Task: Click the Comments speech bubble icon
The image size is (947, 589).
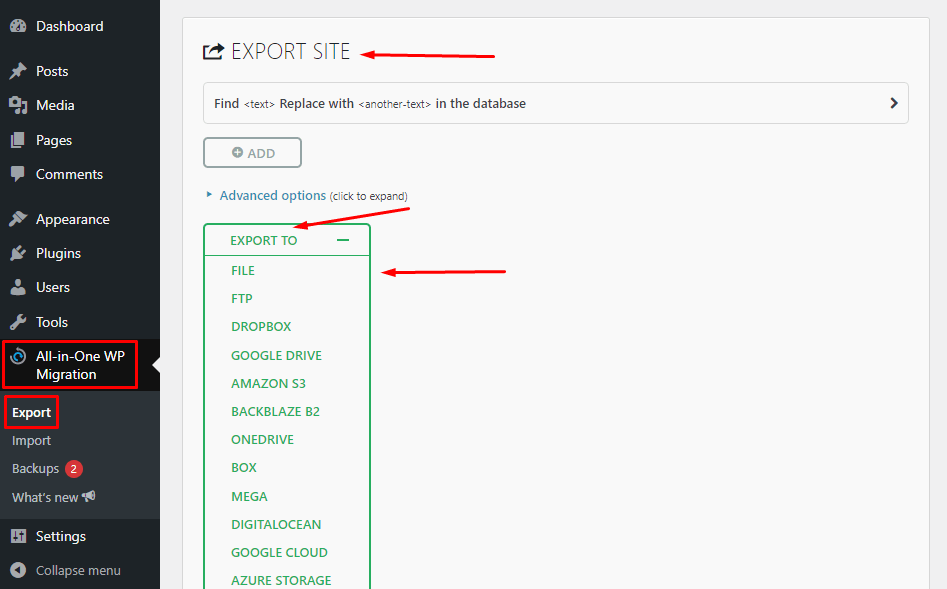Action: pos(18,174)
